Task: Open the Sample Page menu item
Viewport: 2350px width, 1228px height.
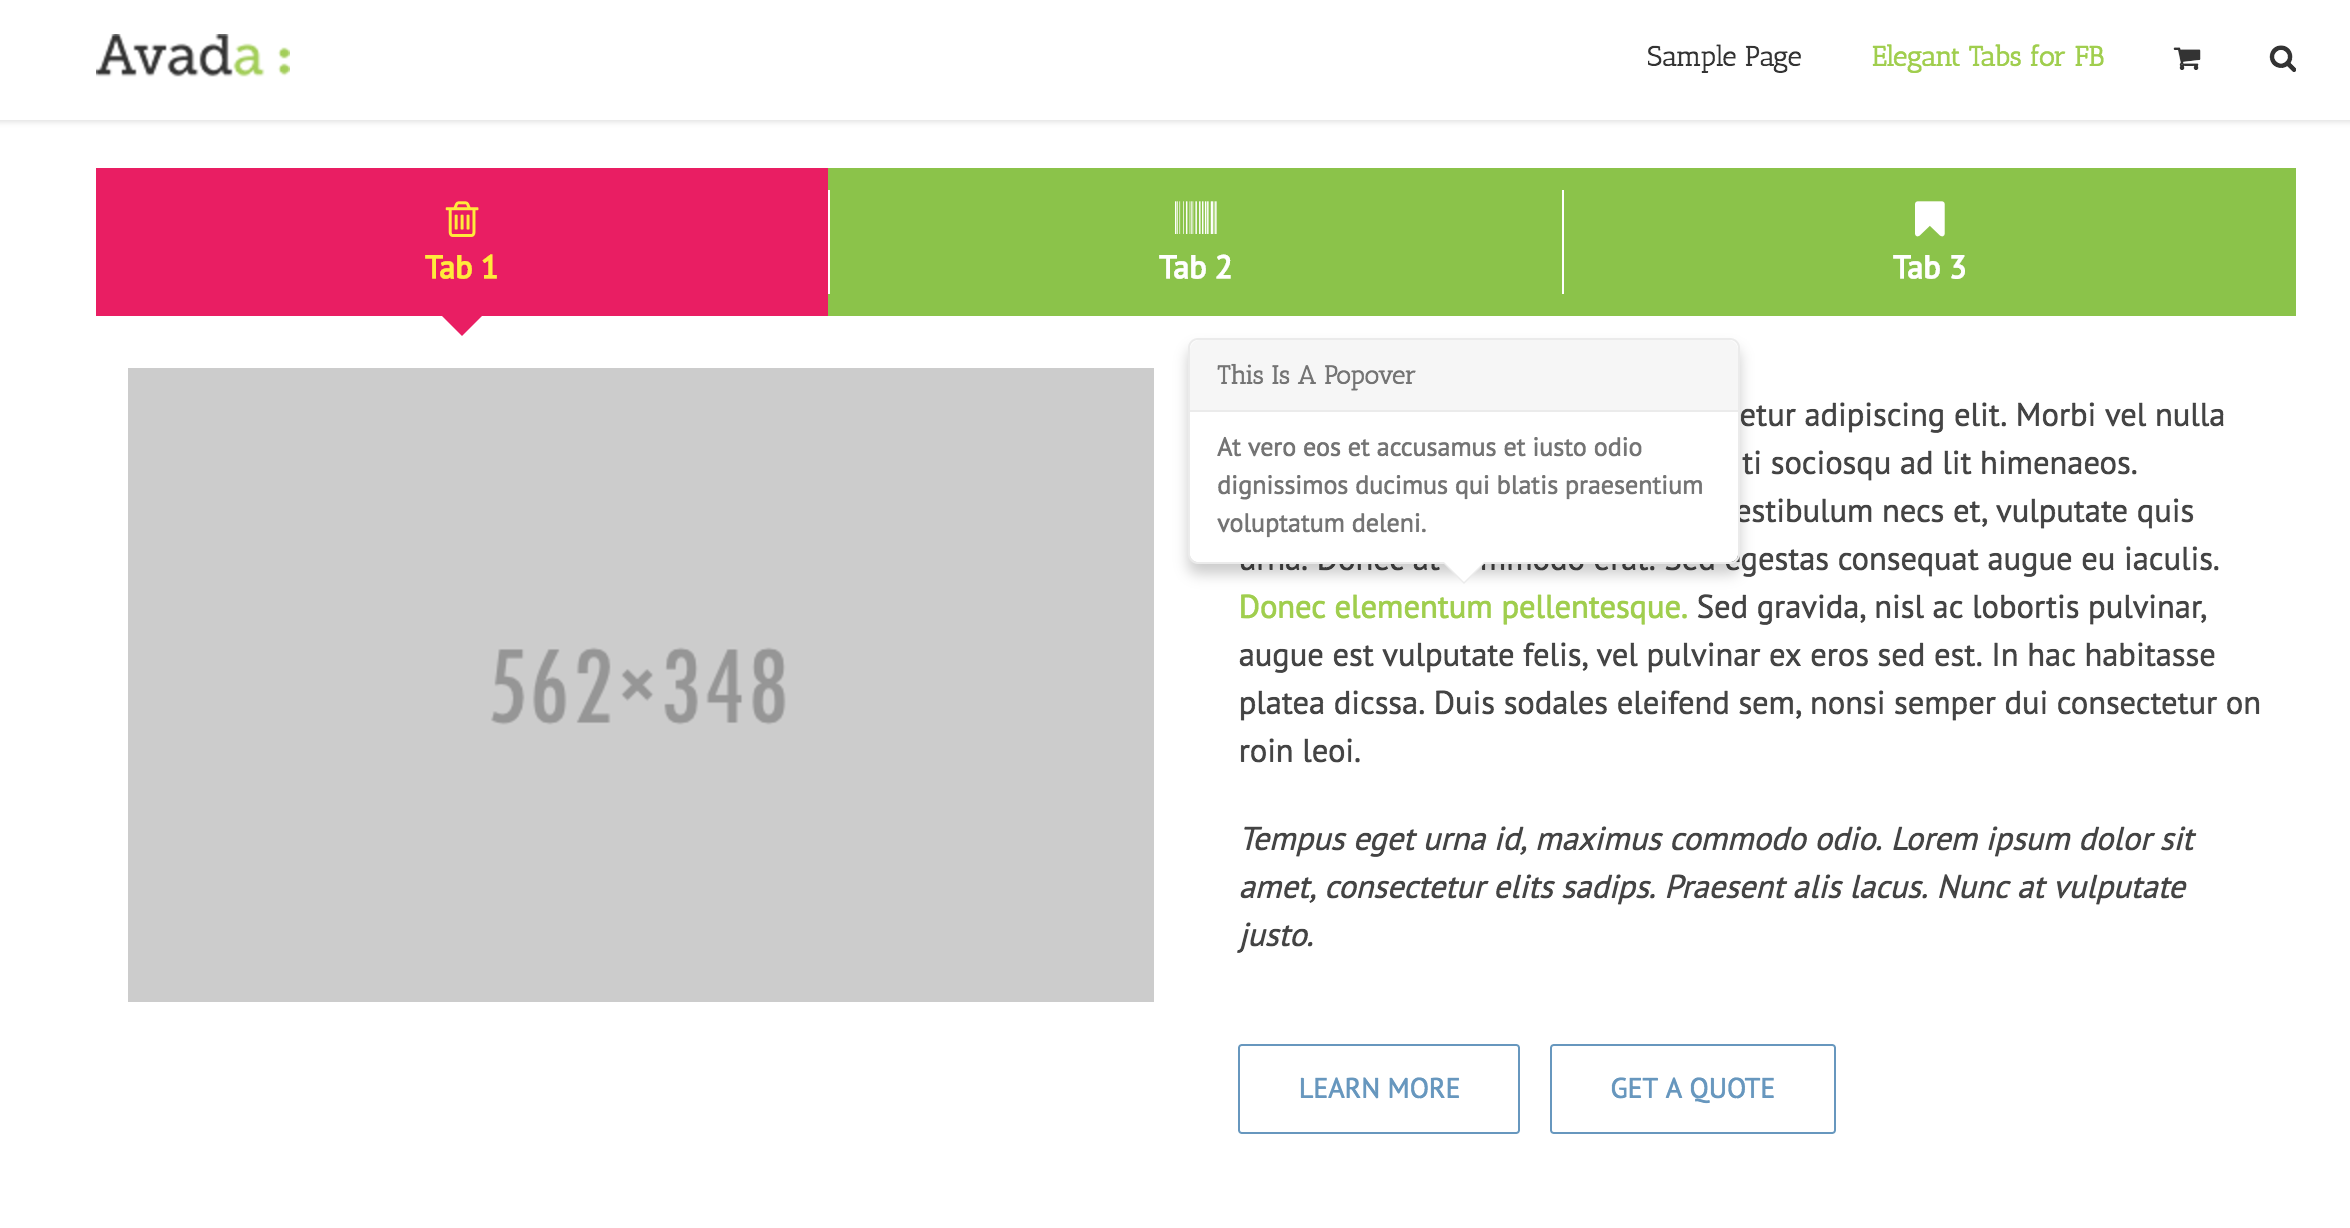Action: 1723,57
